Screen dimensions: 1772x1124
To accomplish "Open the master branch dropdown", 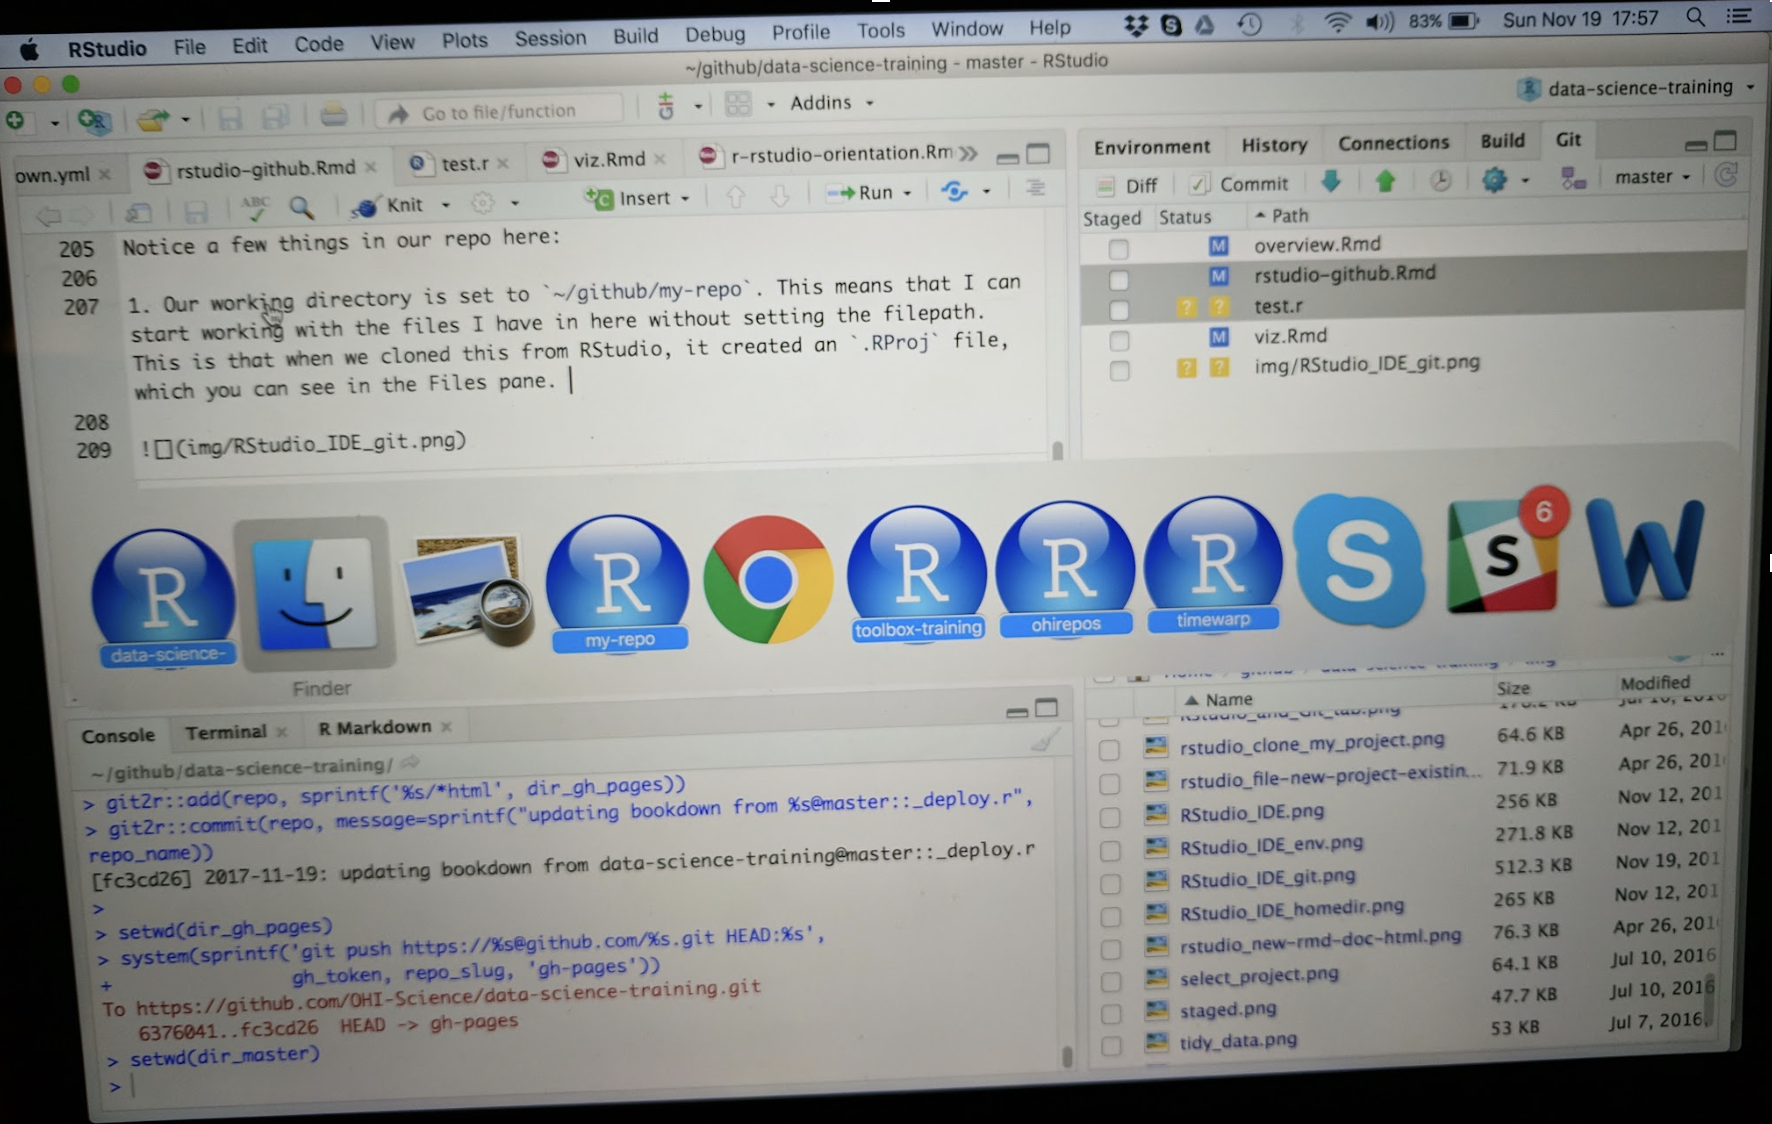I will click(1652, 177).
